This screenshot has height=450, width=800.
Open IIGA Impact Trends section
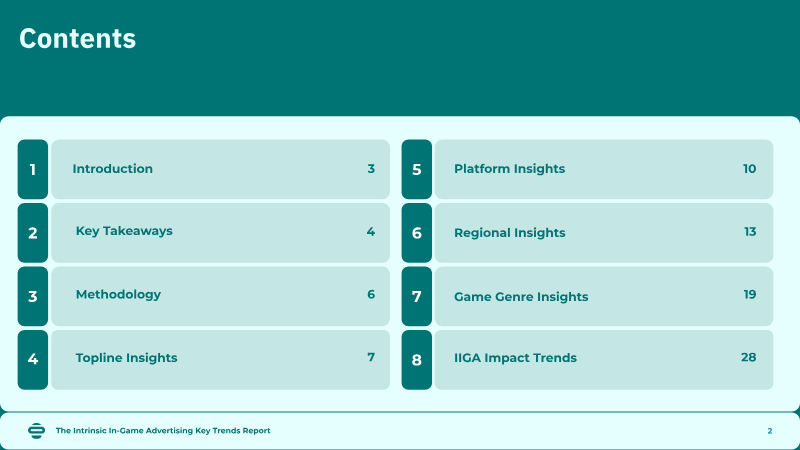[515, 358]
